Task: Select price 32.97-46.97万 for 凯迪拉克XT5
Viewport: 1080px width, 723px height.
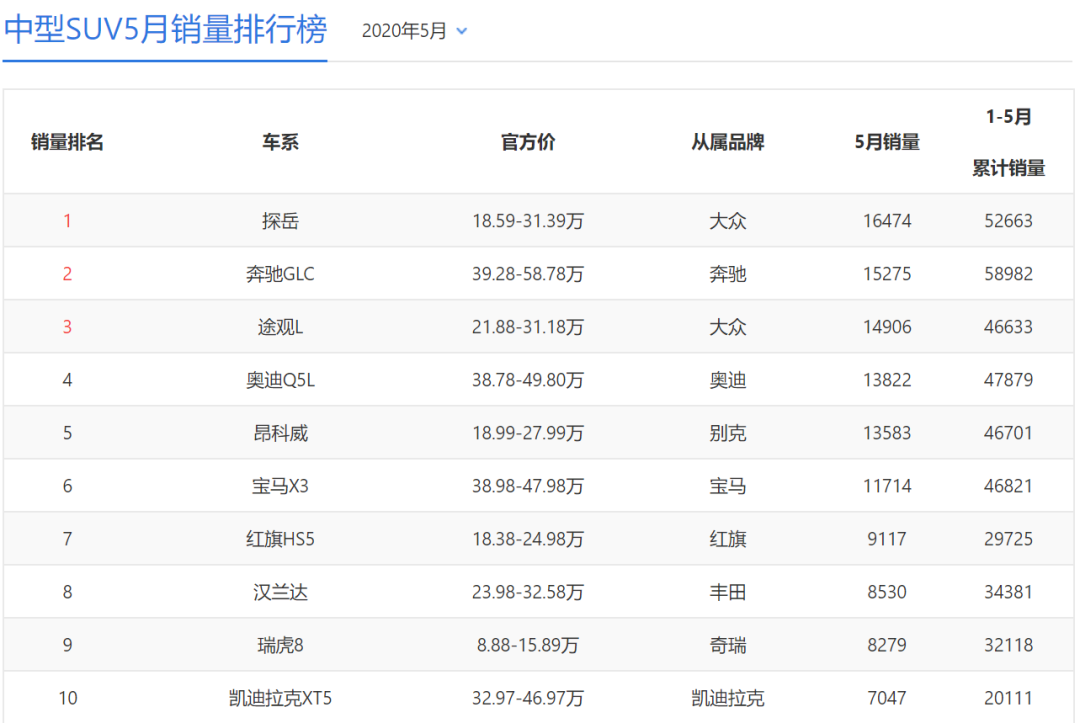Action: [x=528, y=698]
